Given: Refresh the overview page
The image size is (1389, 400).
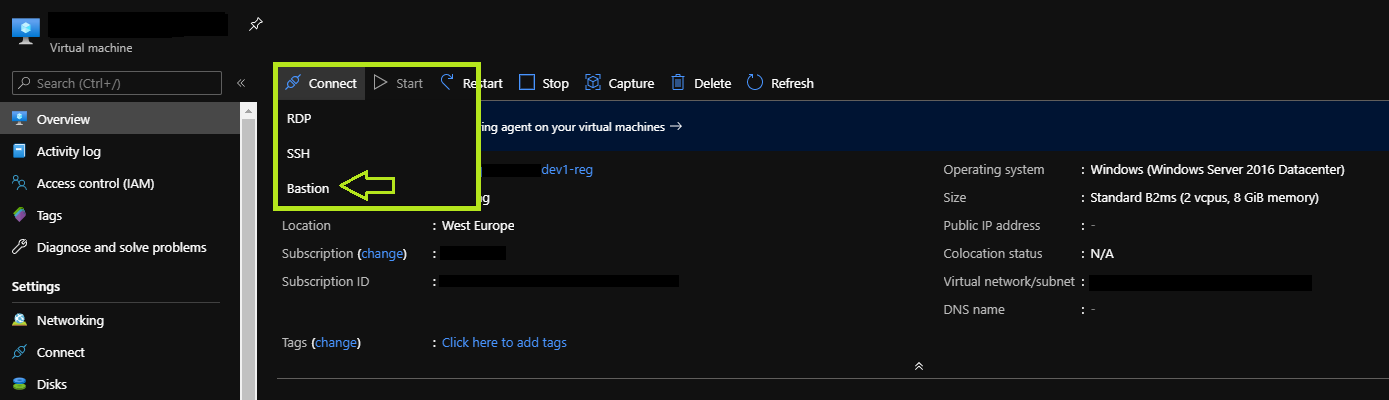Looking at the screenshot, I should click(780, 83).
